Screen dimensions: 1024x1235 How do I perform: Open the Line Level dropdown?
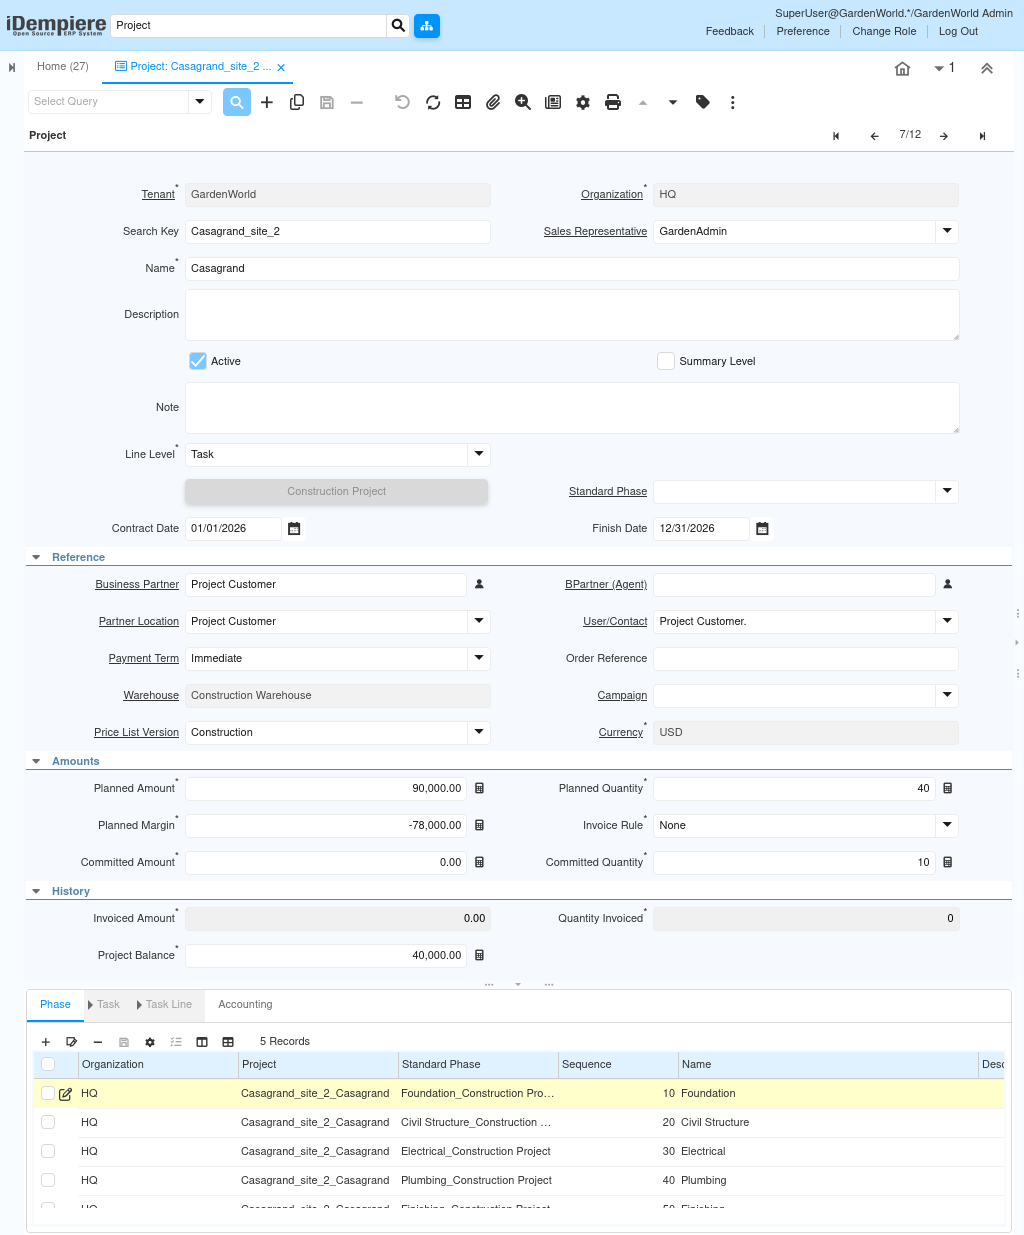tap(479, 454)
